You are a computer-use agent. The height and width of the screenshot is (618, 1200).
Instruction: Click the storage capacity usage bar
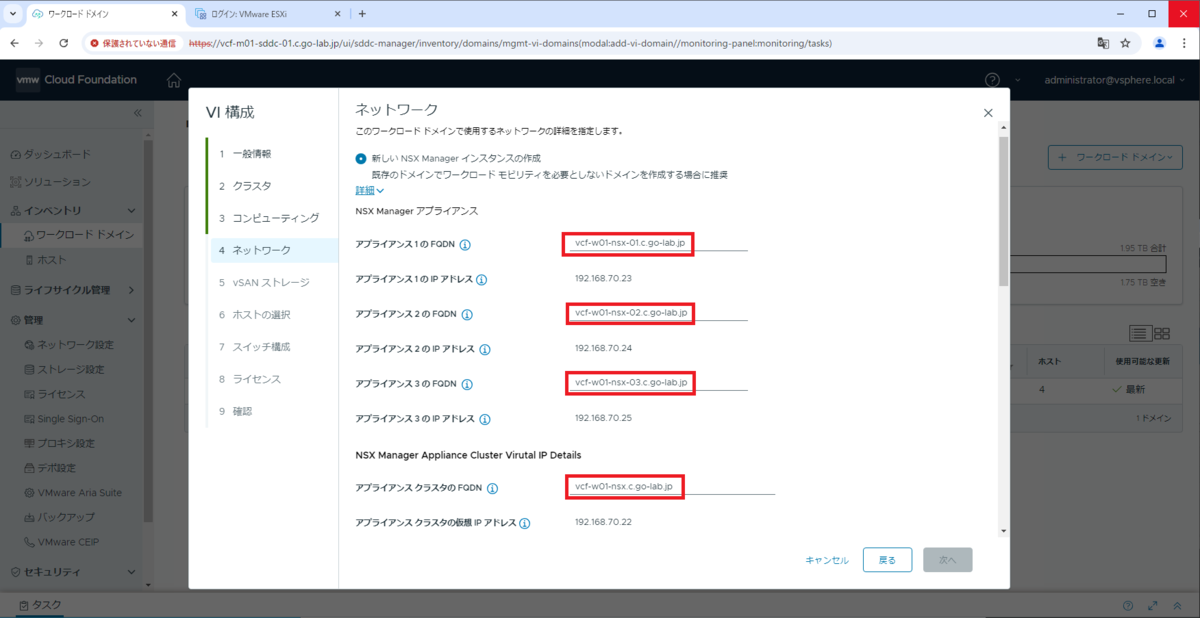click(1088, 265)
